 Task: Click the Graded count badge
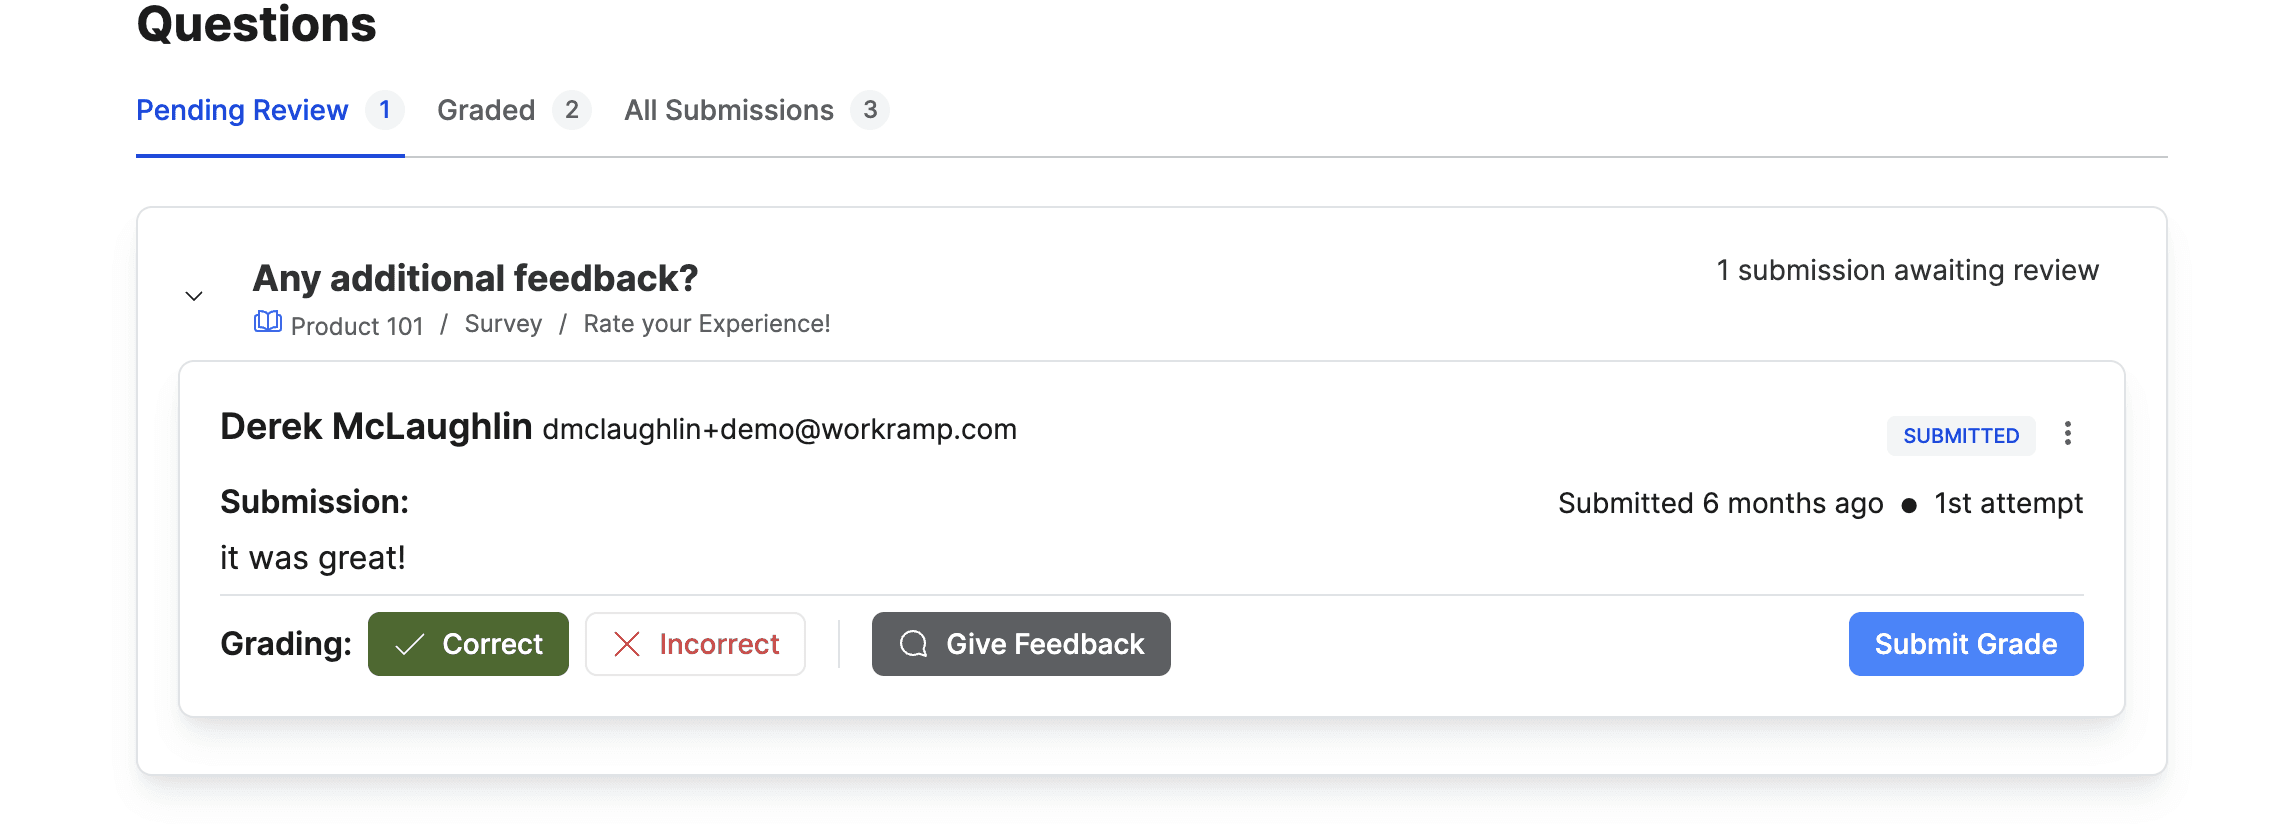tap(572, 110)
